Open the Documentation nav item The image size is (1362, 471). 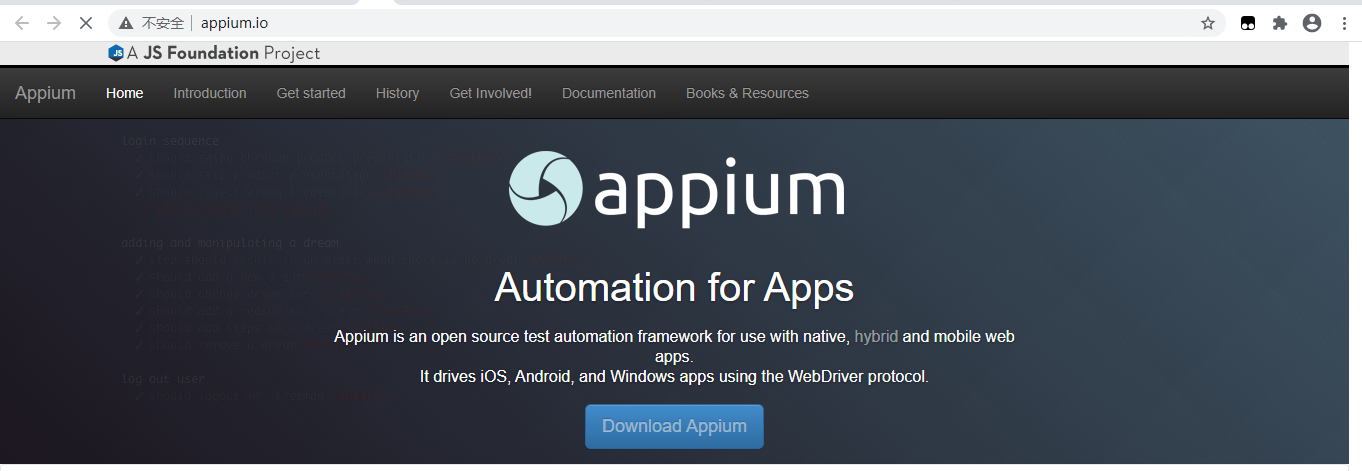609,93
